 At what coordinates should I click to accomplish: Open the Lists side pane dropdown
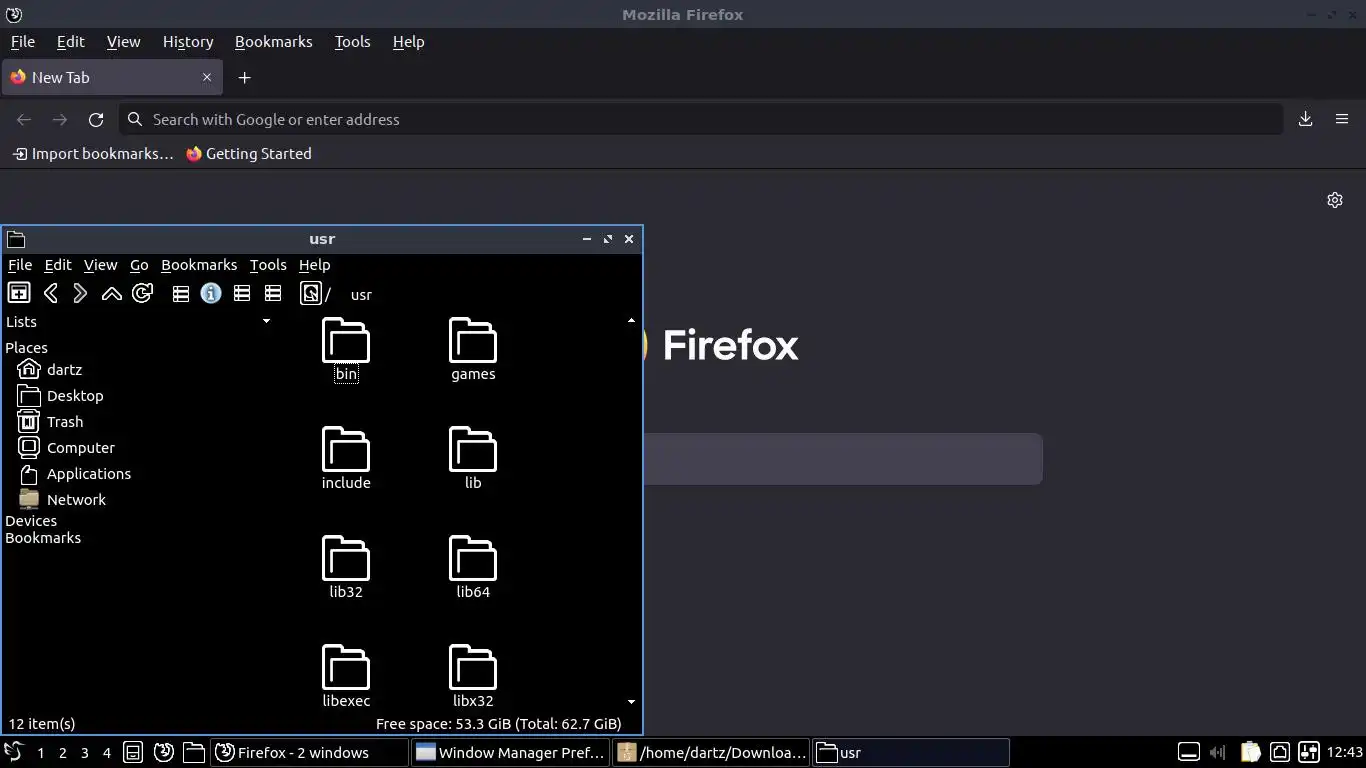[266, 321]
